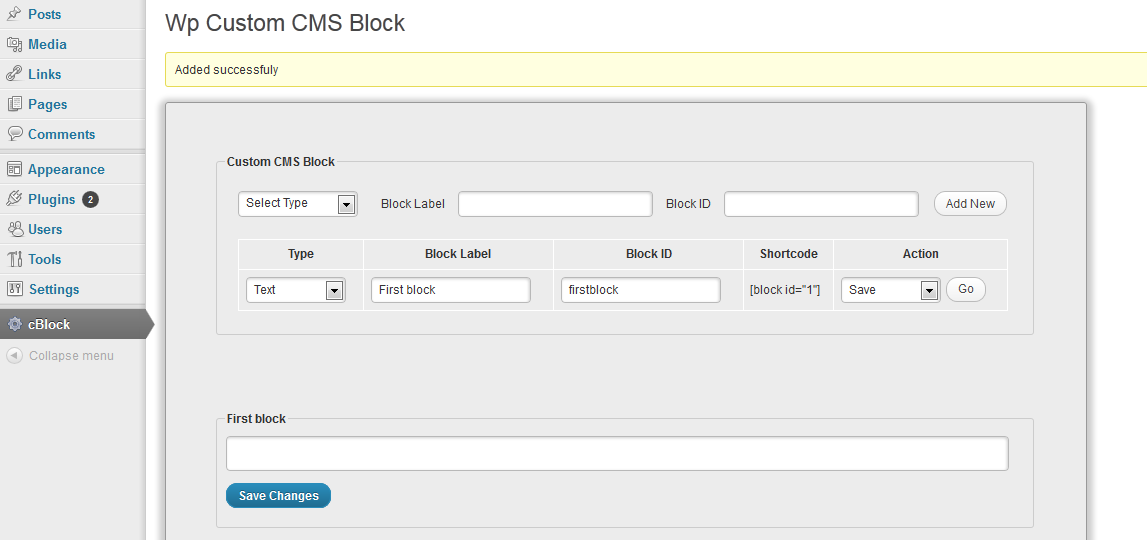This screenshot has height=540, width=1147.
Task: Click the Add New button
Action: click(x=970, y=203)
